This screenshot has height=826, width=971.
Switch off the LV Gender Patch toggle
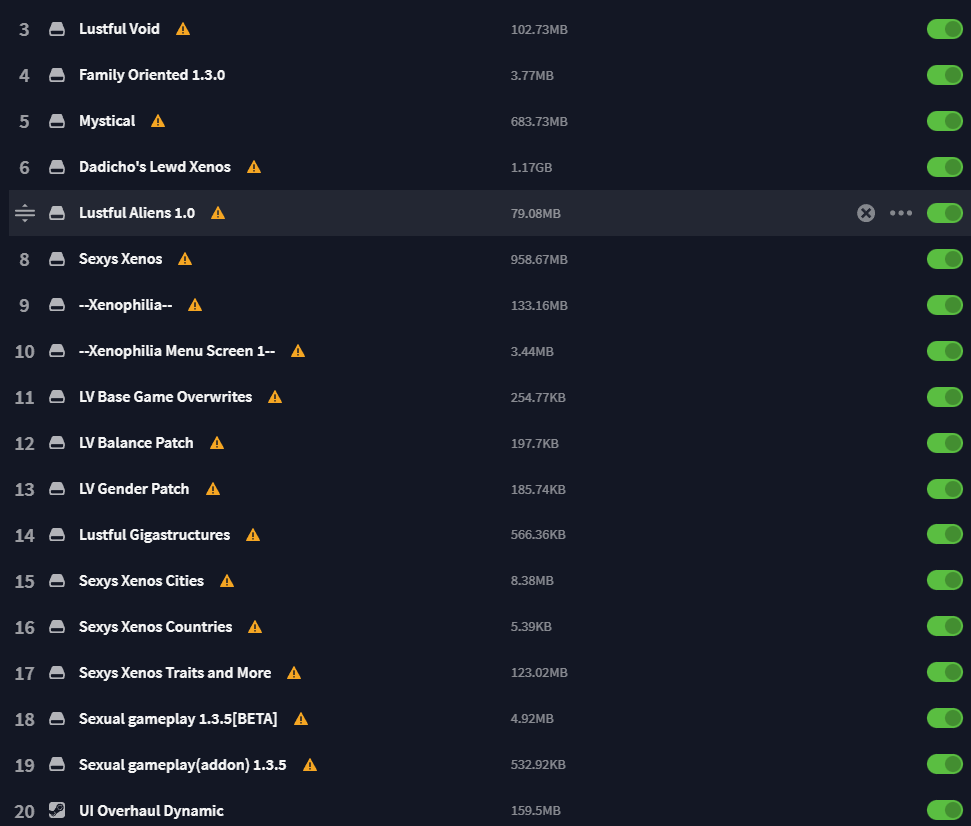click(944, 489)
